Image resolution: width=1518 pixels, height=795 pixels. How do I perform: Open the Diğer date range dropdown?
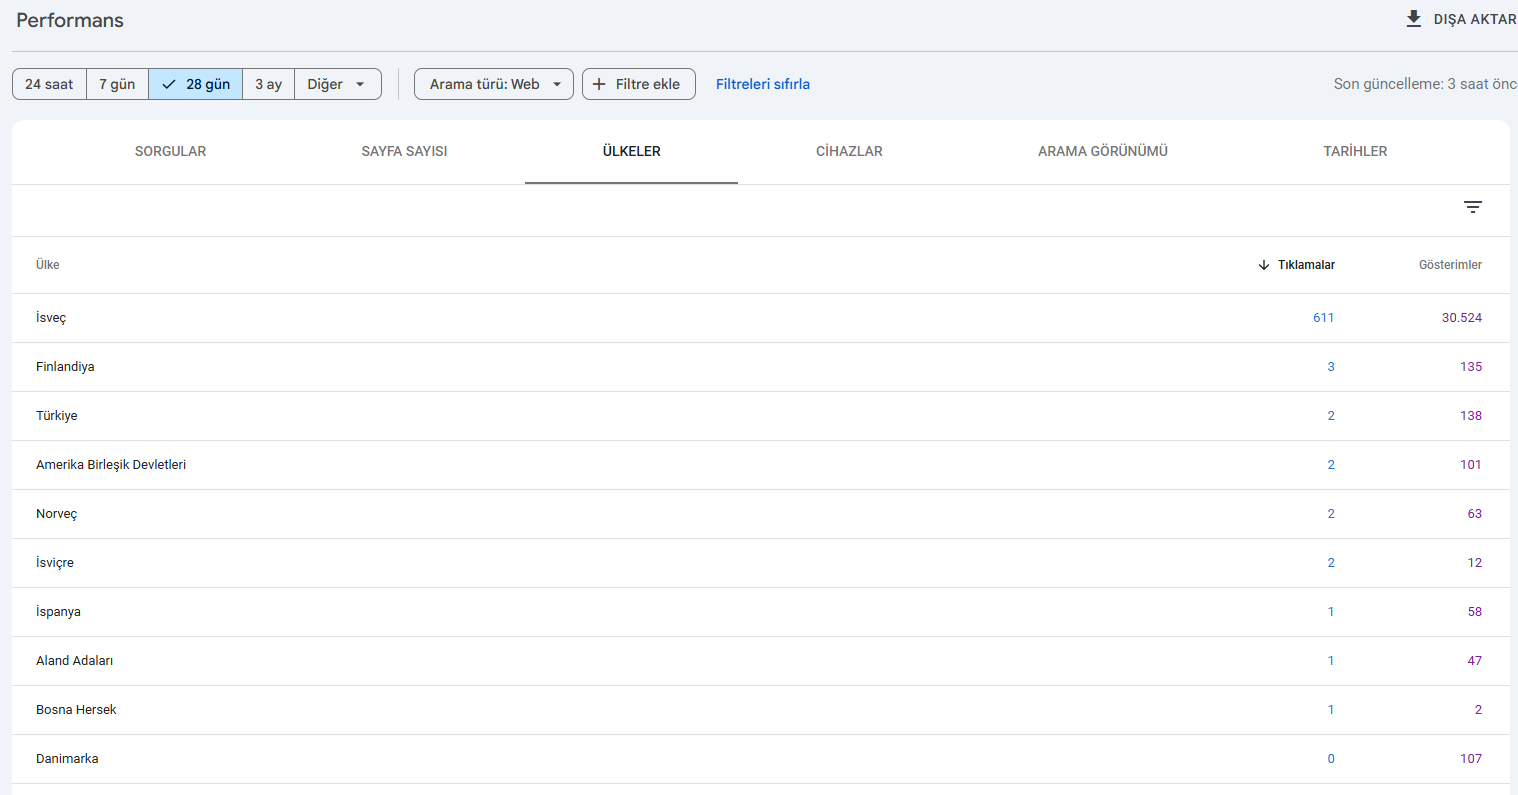point(338,84)
